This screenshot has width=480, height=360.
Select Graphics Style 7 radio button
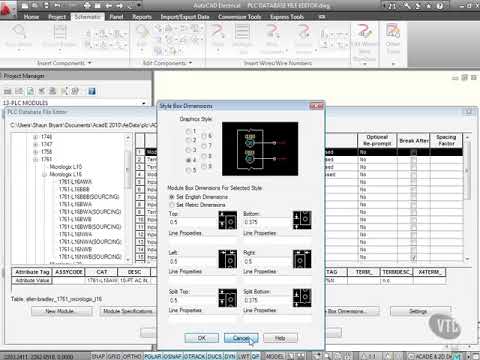[204, 146]
